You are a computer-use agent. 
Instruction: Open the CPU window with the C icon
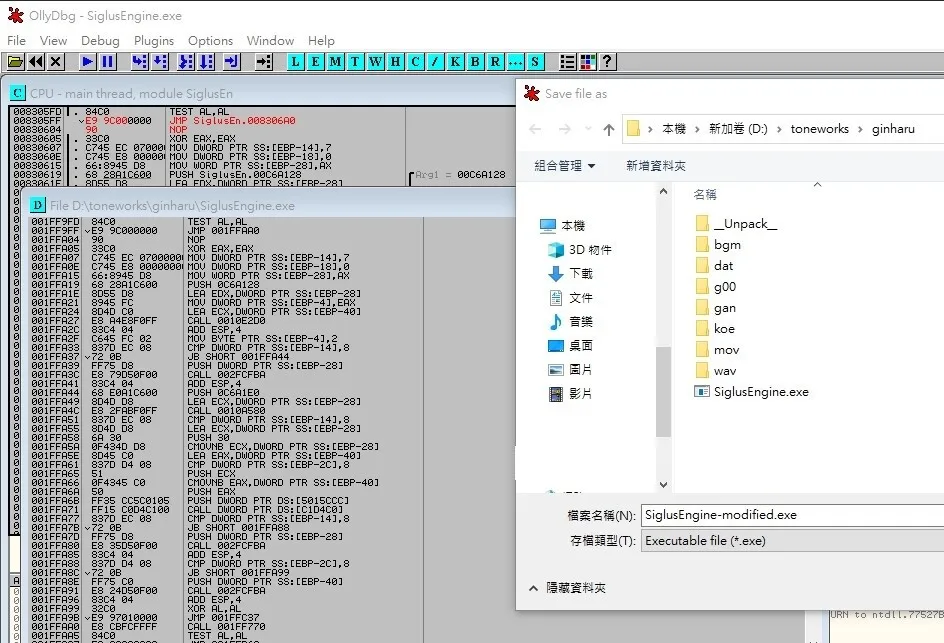415,62
